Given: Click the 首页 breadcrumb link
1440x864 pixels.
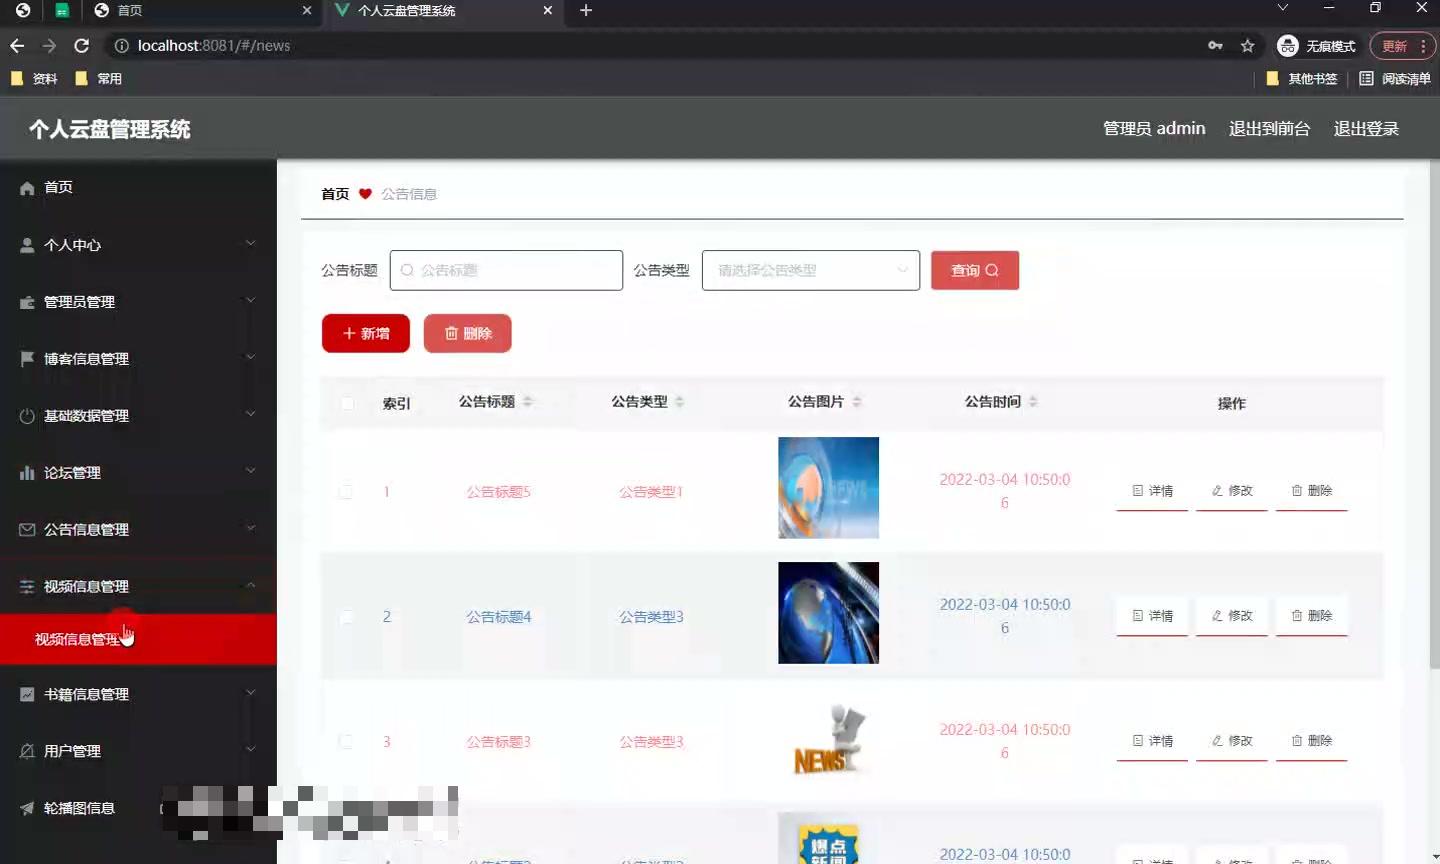Looking at the screenshot, I should point(335,194).
